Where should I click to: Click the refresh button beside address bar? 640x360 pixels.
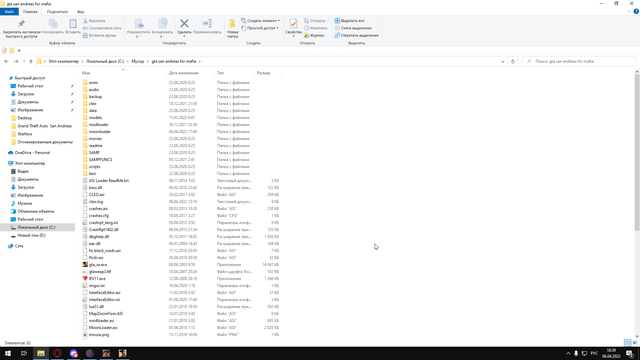(x=513, y=61)
